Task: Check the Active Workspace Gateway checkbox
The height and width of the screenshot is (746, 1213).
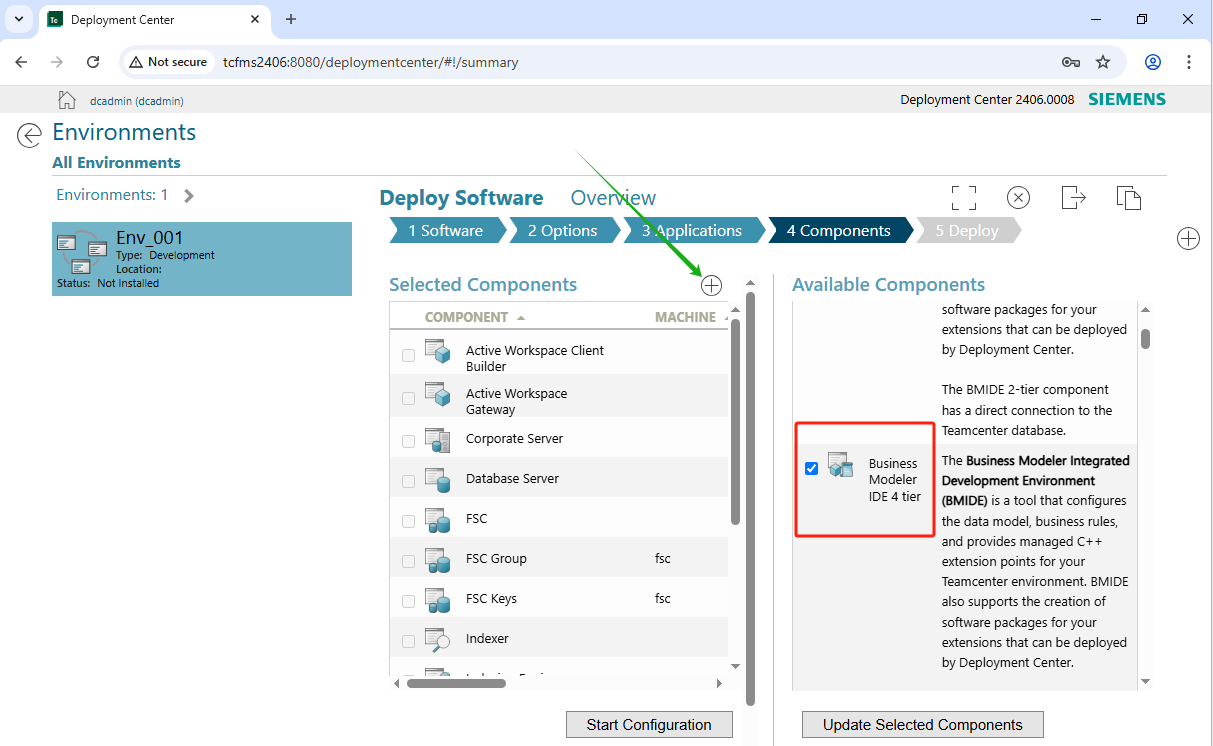Action: [x=408, y=398]
